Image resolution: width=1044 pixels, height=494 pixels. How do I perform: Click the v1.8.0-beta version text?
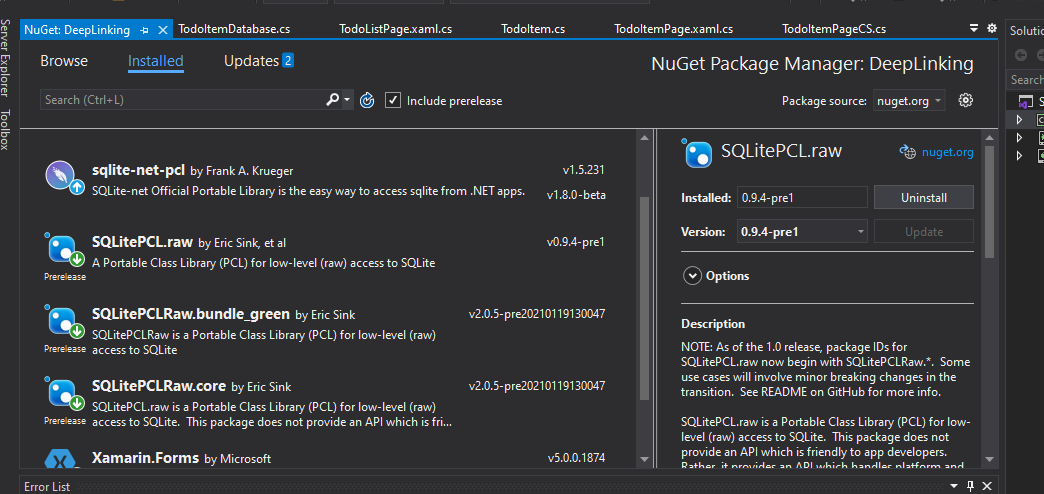point(576,196)
